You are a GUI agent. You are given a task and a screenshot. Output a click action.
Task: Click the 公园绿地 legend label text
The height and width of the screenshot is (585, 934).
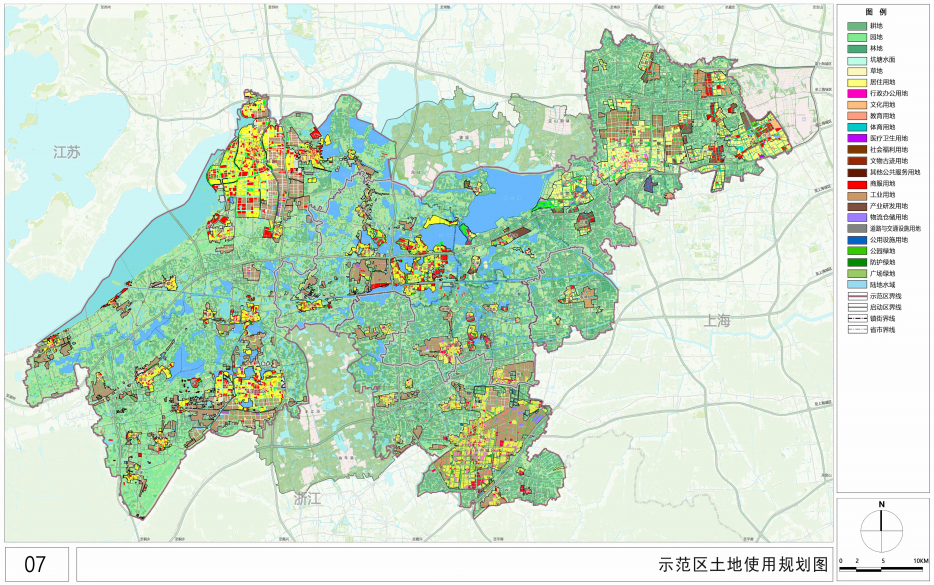[882, 251]
